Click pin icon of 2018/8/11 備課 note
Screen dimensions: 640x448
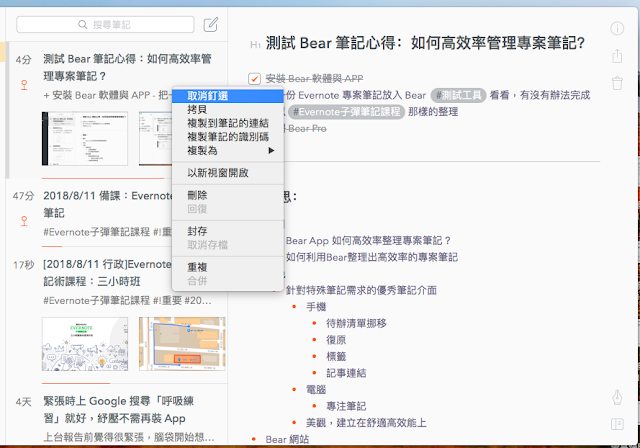(x=24, y=221)
